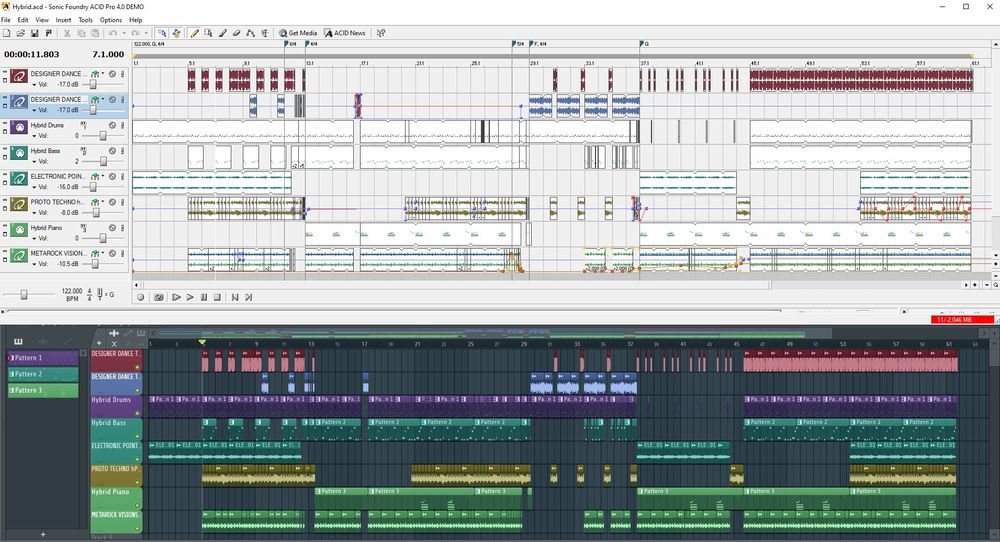This screenshot has height=542, width=1000.
Task: Click the project tempo slider near BPM
Action: coord(24,294)
